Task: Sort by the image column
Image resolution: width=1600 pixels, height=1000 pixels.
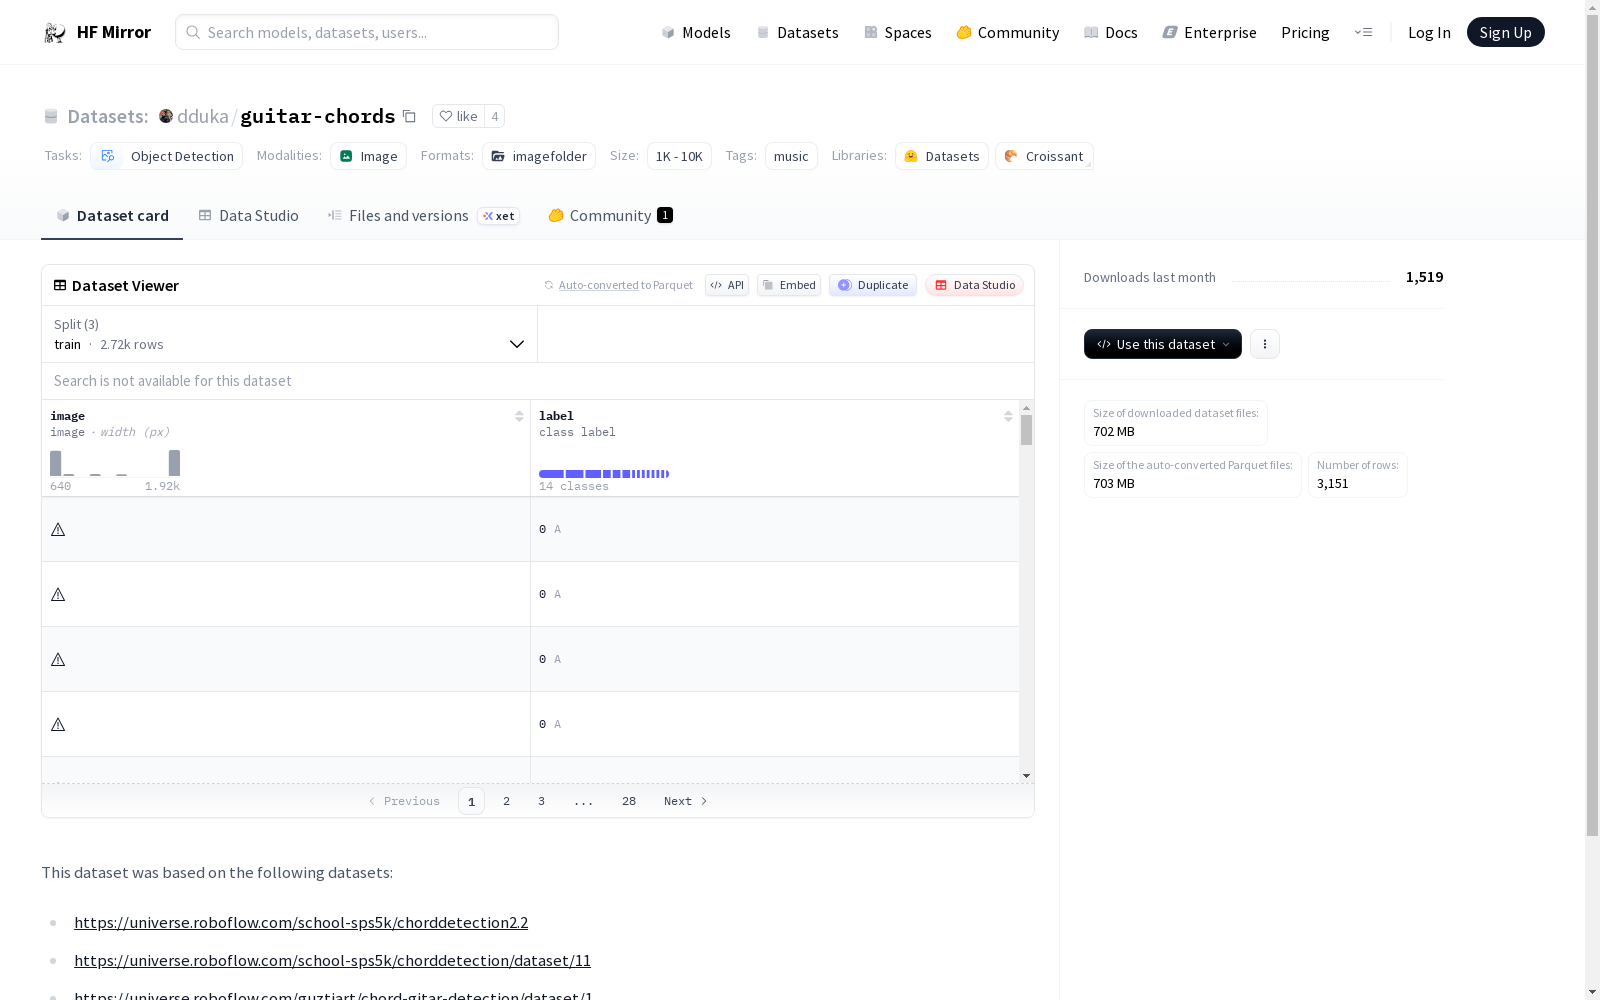Action: 519,416
